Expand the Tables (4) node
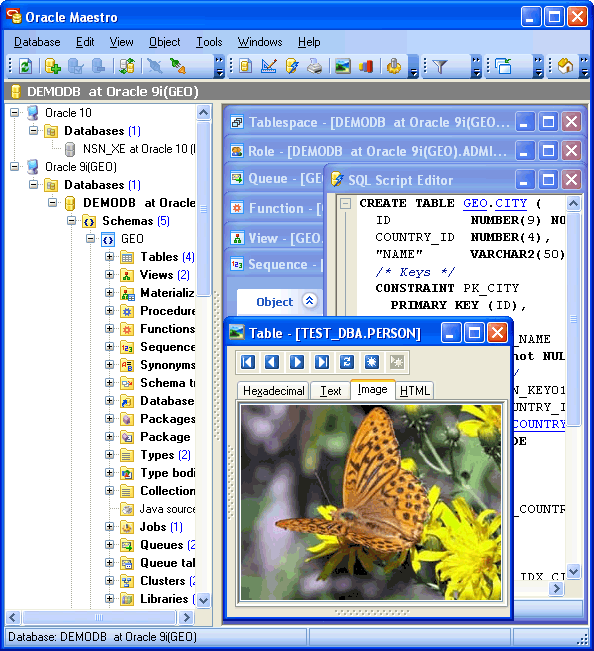 pyautogui.click(x=110, y=257)
